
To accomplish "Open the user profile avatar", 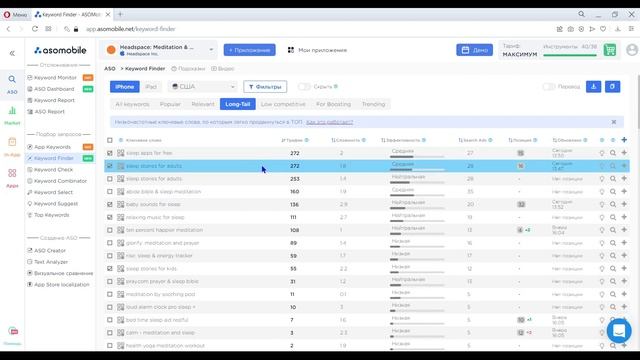I will point(632,50).
